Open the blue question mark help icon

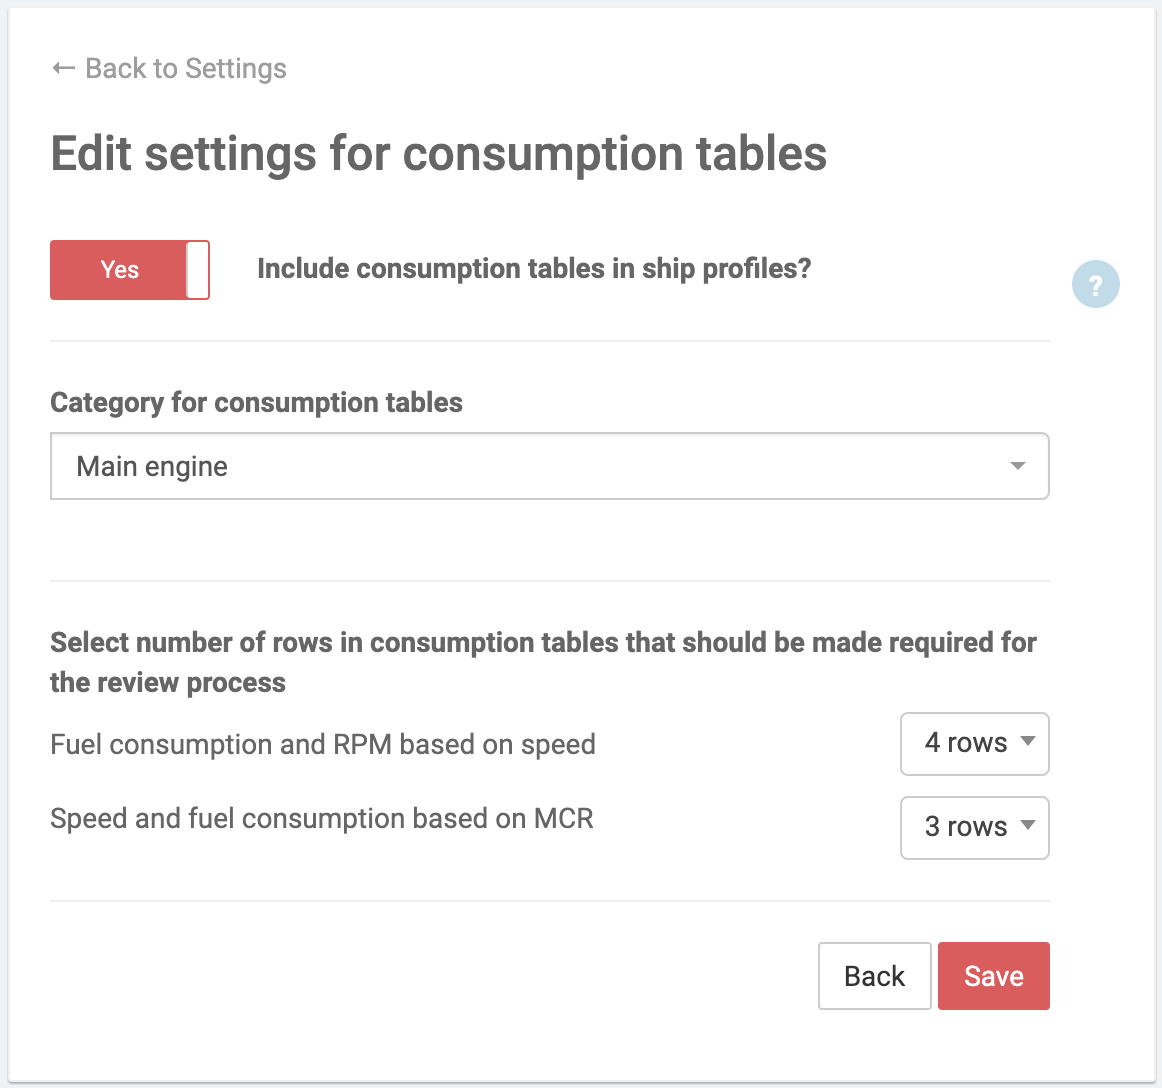coord(1095,285)
